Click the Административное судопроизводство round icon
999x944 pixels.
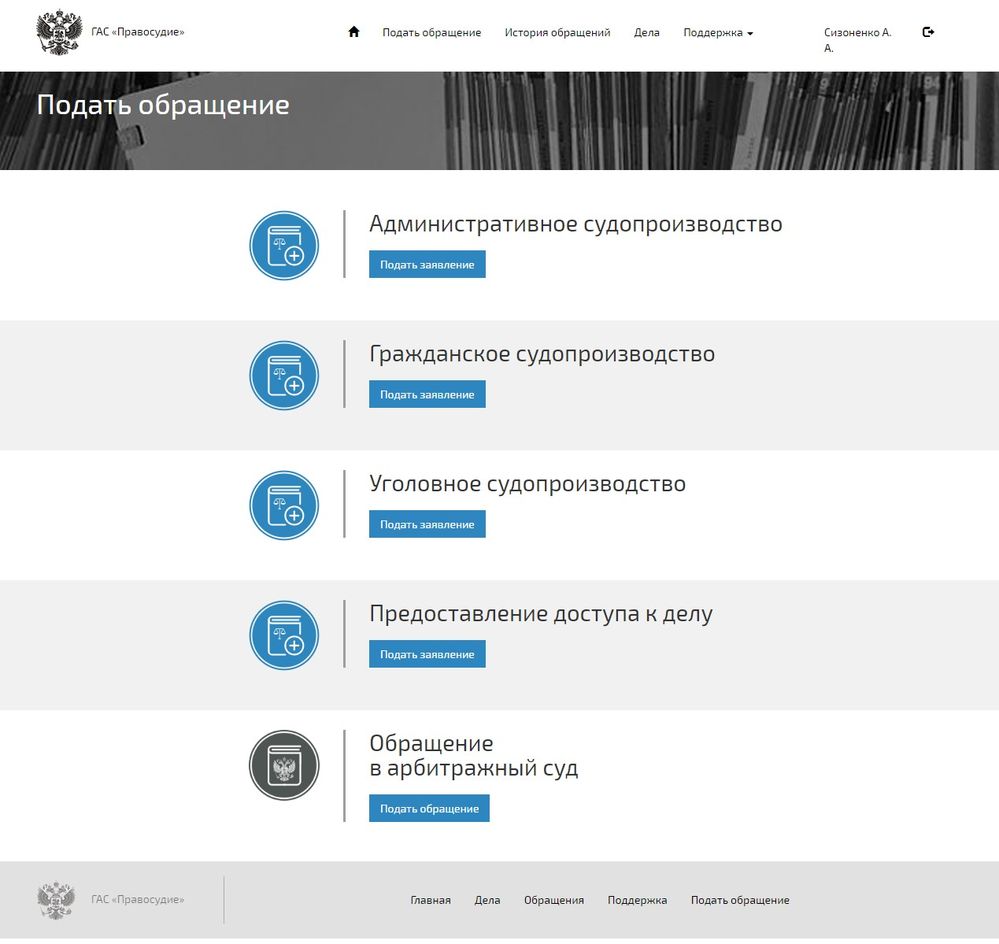284,245
